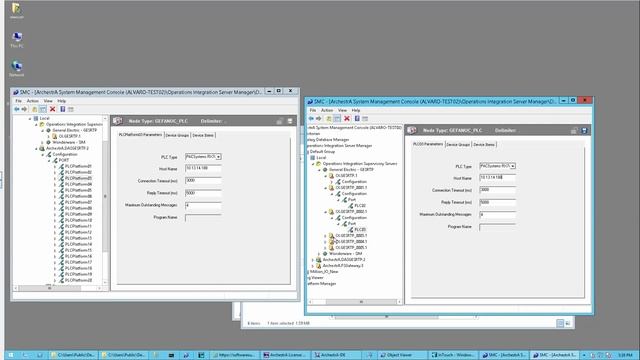This screenshot has width=640, height=360.
Task: Click lock icon in left window Node Type header
Action: click(x=280, y=121)
